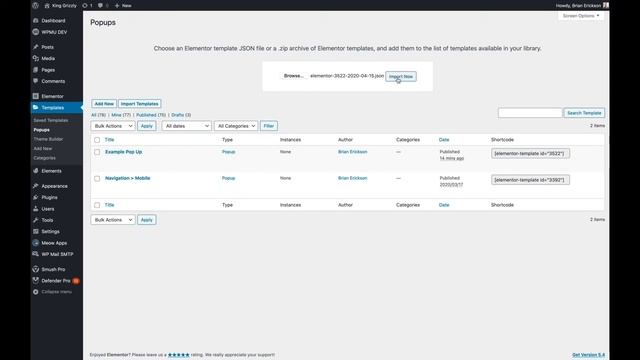Click the top Apply button
The image size is (640, 360).
[x=147, y=126]
